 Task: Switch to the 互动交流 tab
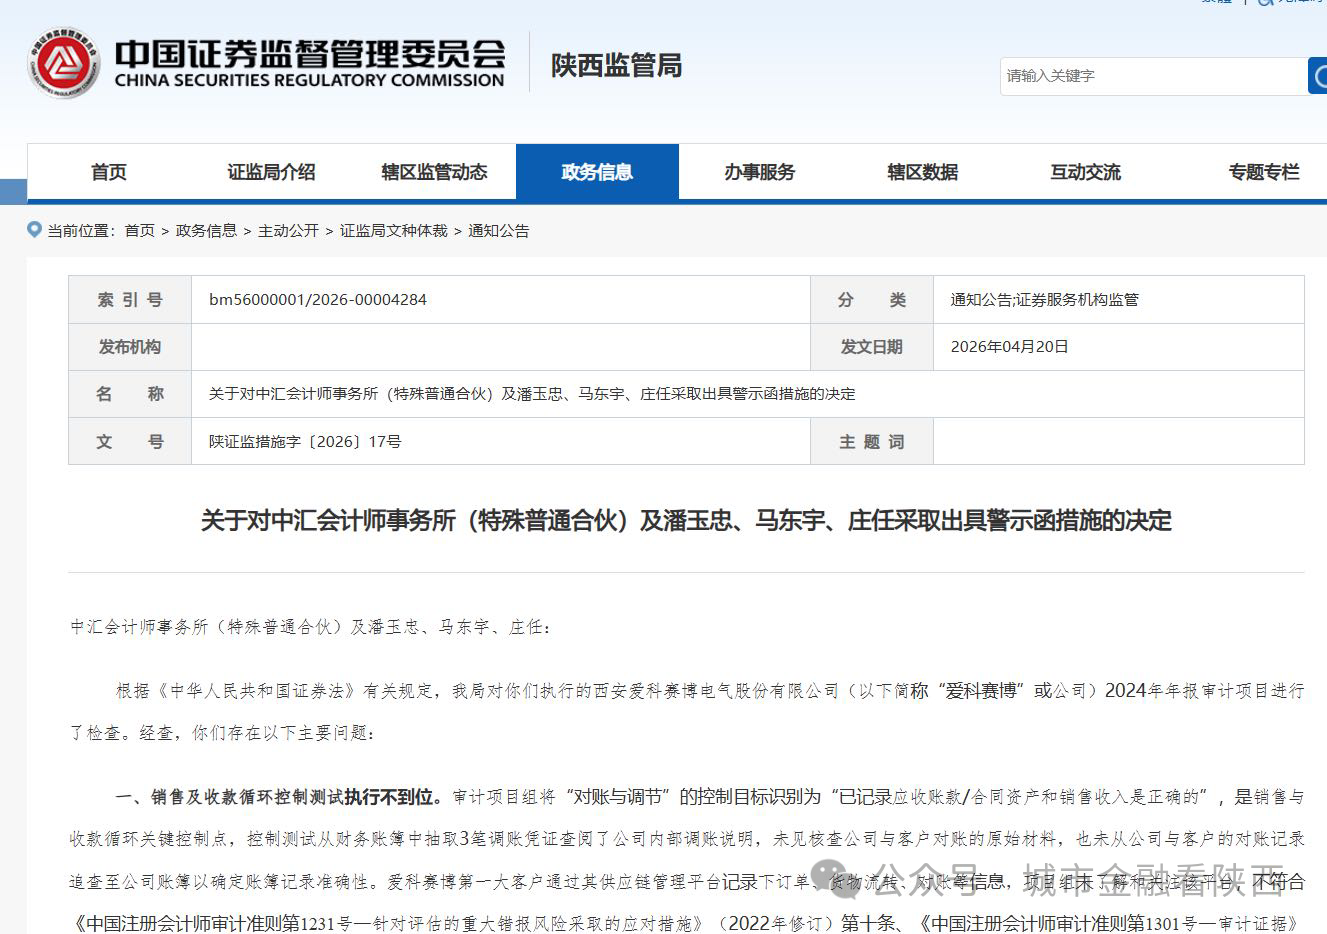1086,172
